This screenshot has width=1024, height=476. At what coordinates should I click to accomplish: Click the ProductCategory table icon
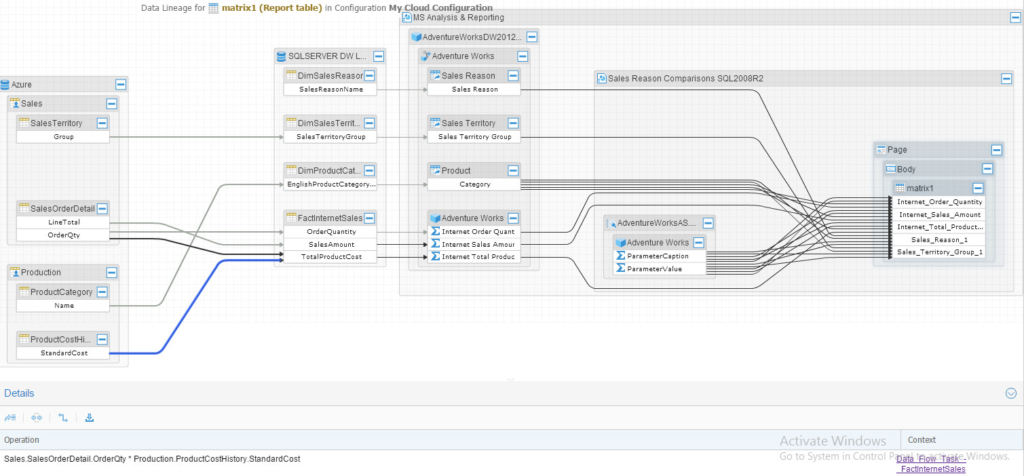[x=24, y=292]
